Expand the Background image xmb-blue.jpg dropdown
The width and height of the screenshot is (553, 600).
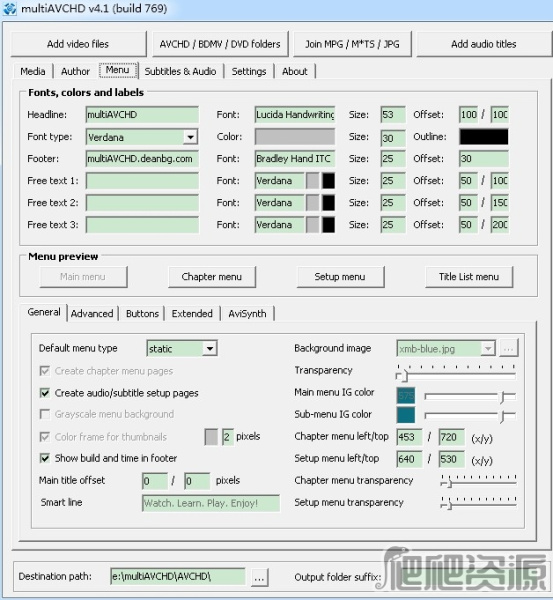(488, 349)
